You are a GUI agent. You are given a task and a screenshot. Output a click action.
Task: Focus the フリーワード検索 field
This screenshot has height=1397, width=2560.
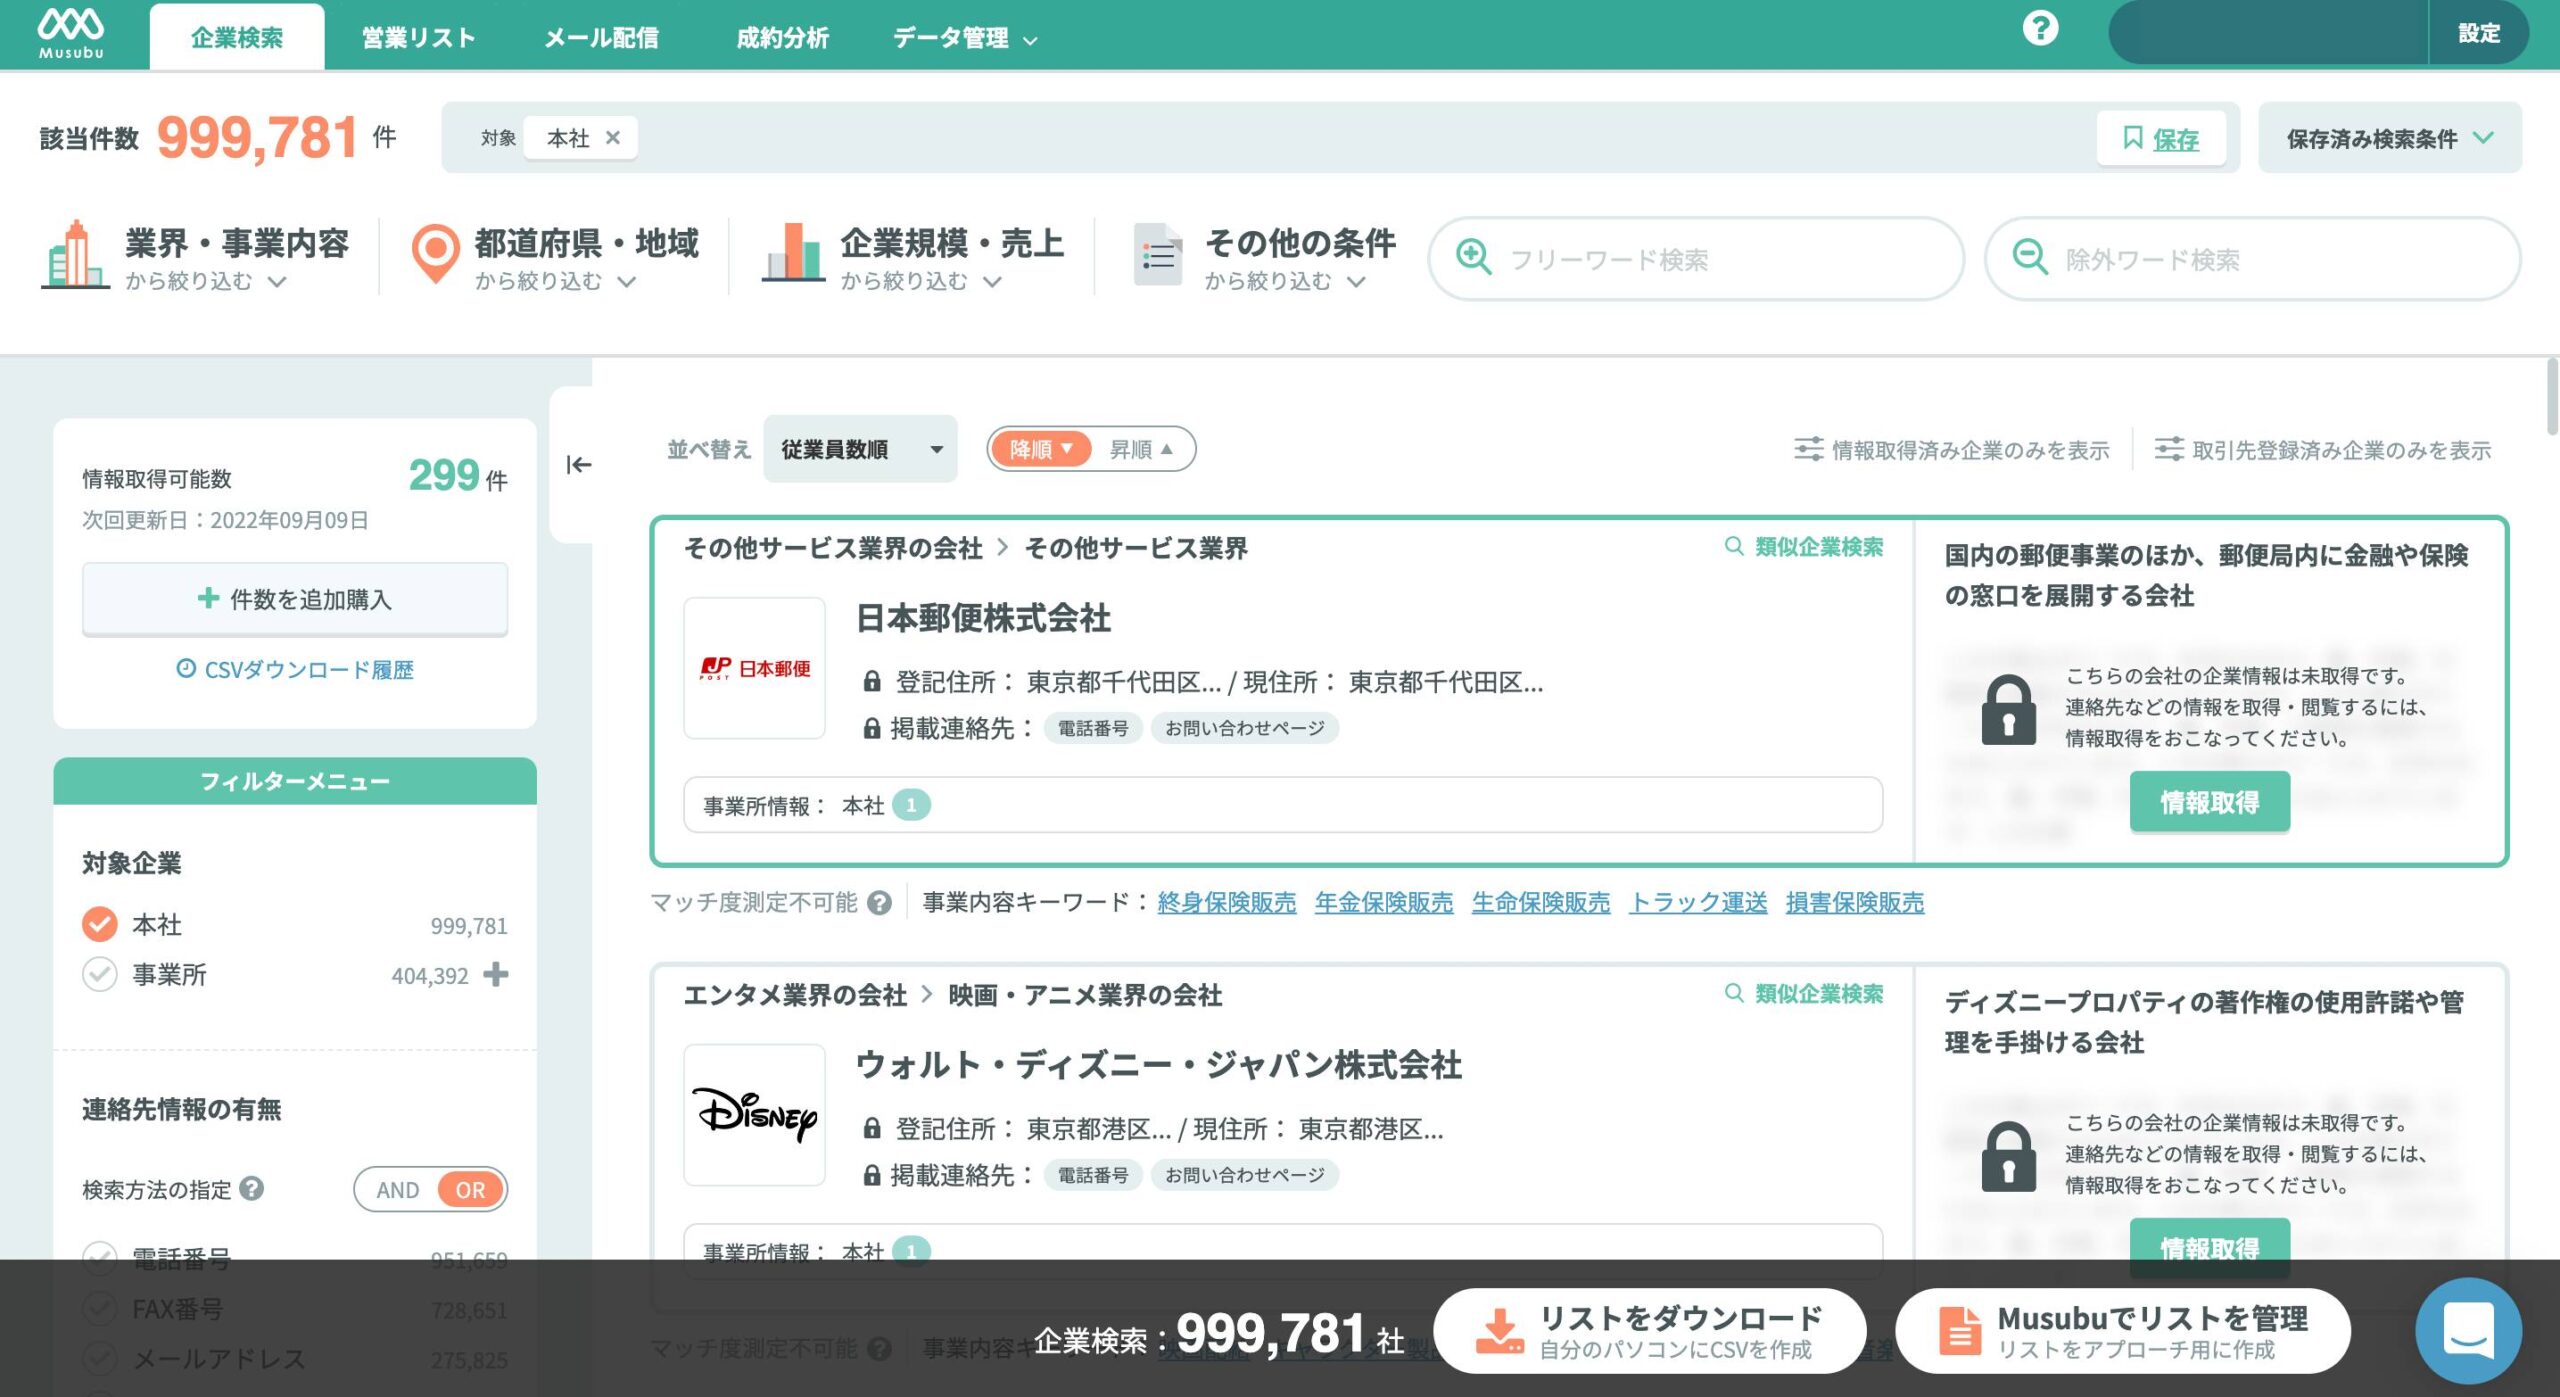tap(1696, 259)
